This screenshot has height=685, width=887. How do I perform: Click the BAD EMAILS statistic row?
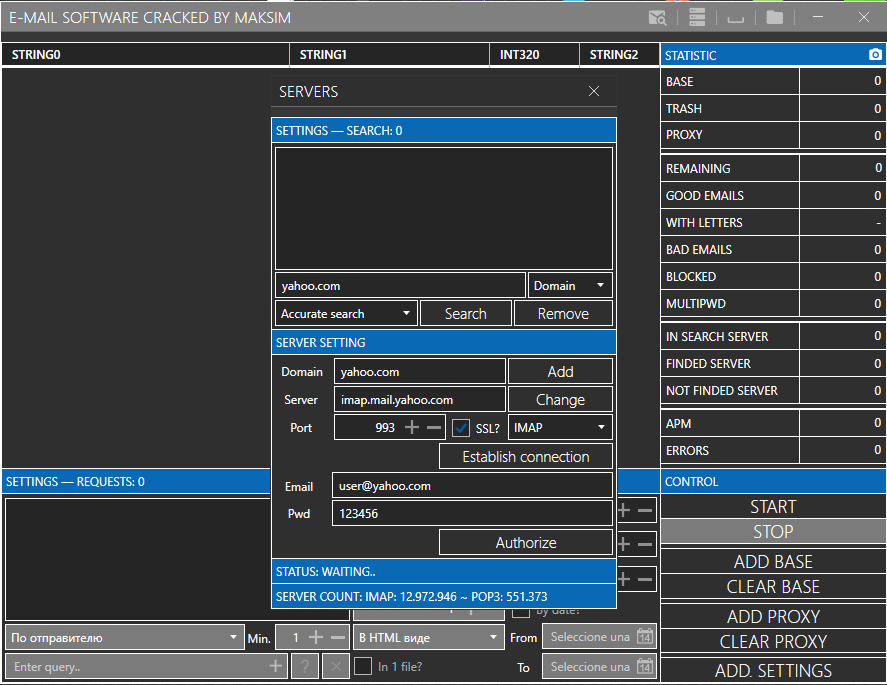[x=773, y=249]
